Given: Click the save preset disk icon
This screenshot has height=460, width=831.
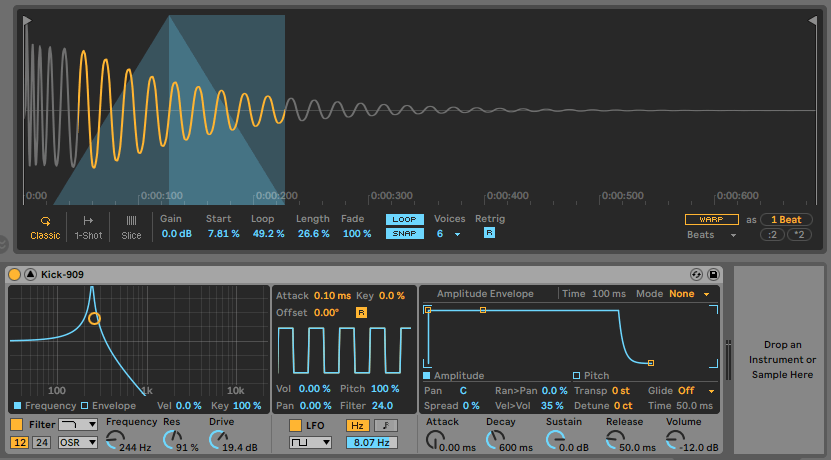Looking at the screenshot, I should coord(713,274).
